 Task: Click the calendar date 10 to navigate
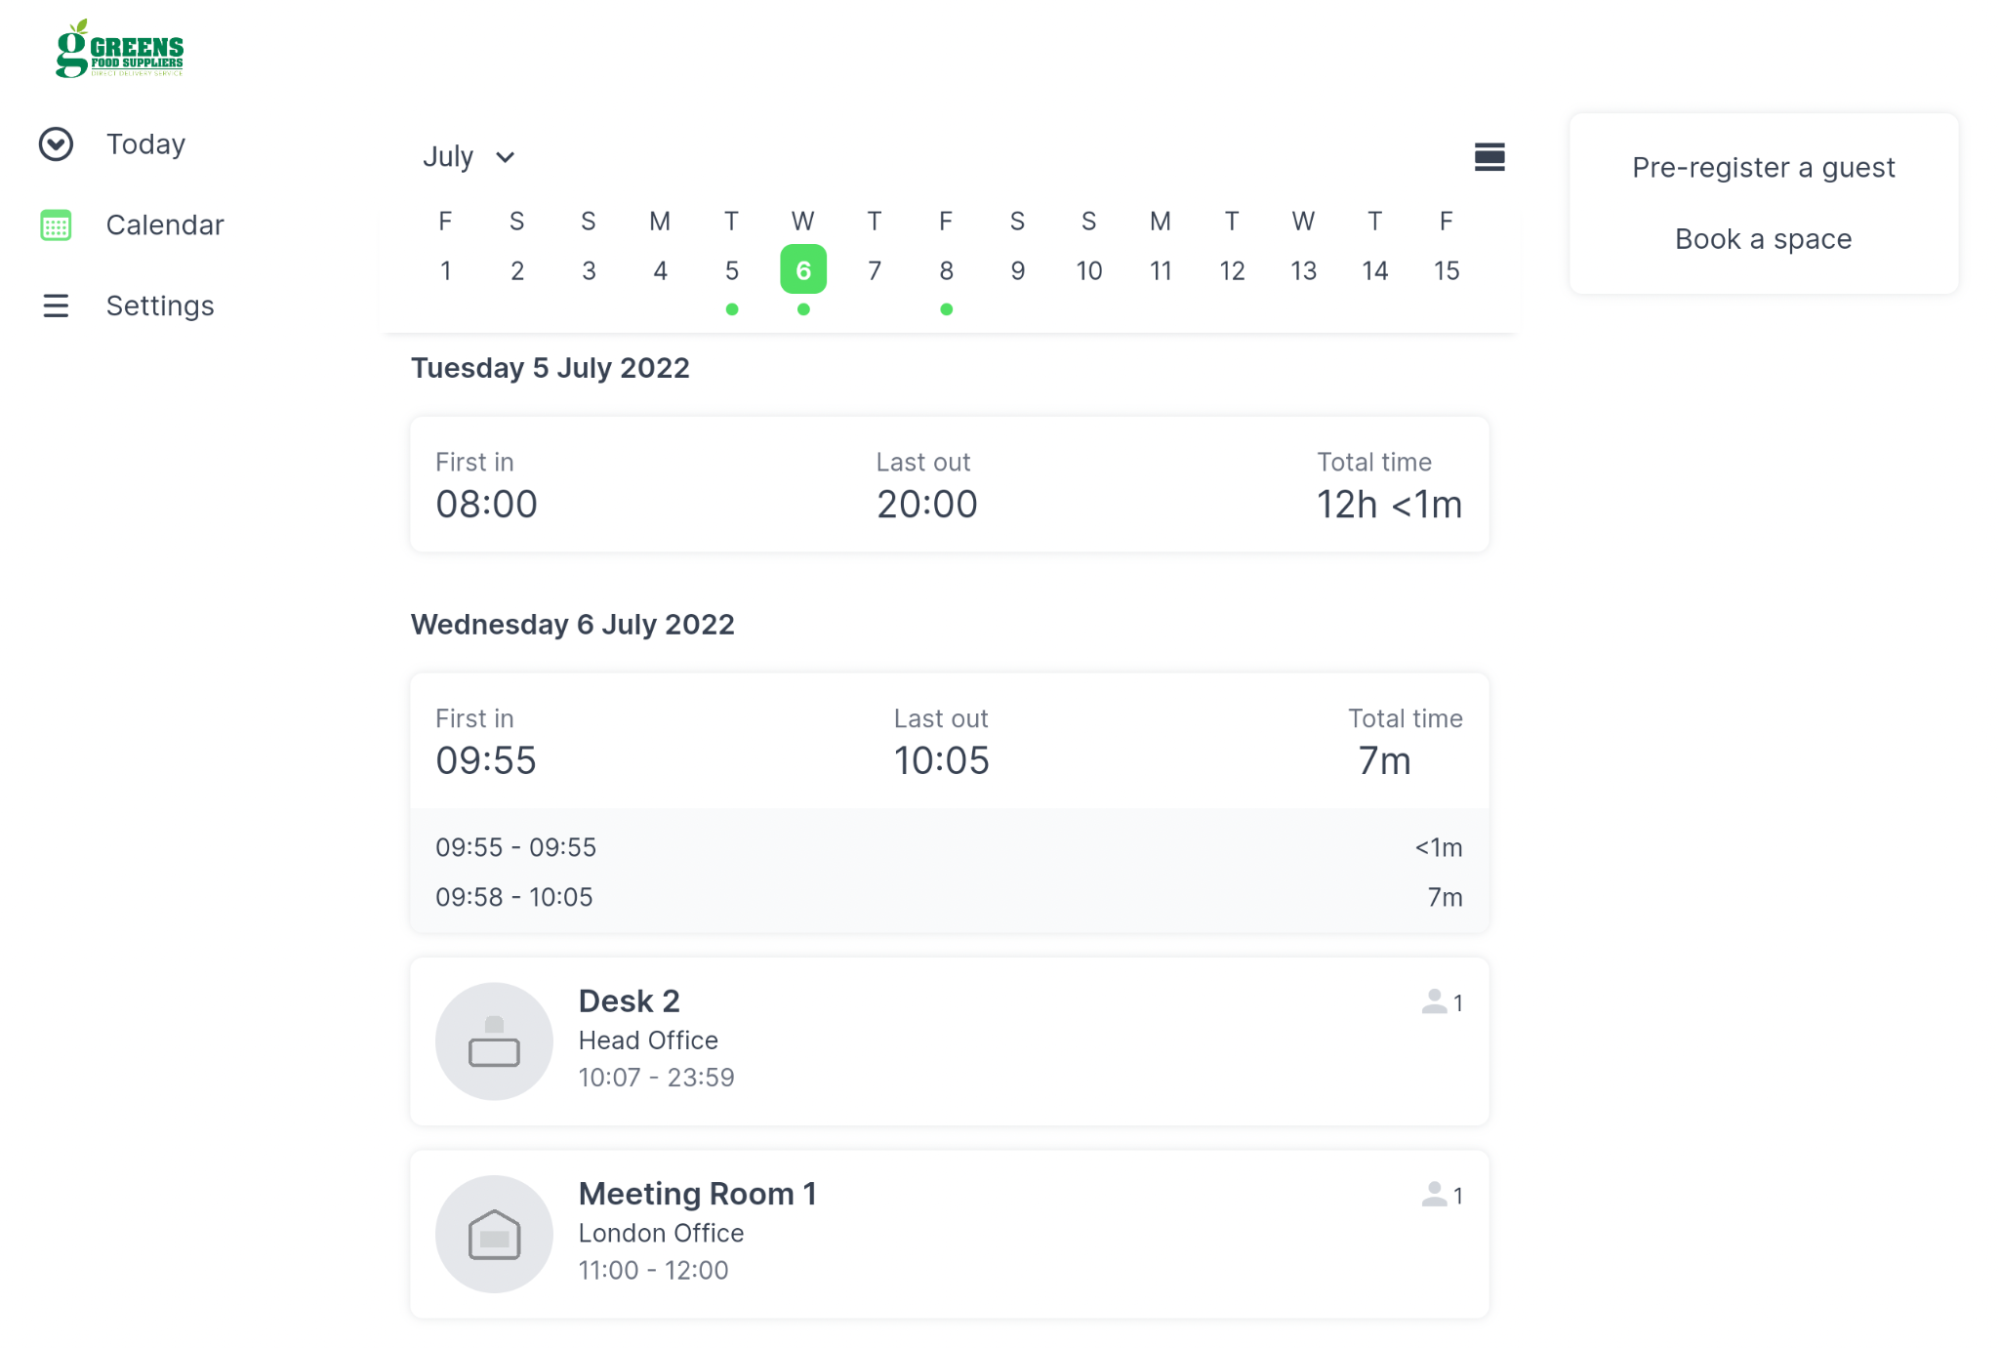[1087, 271]
